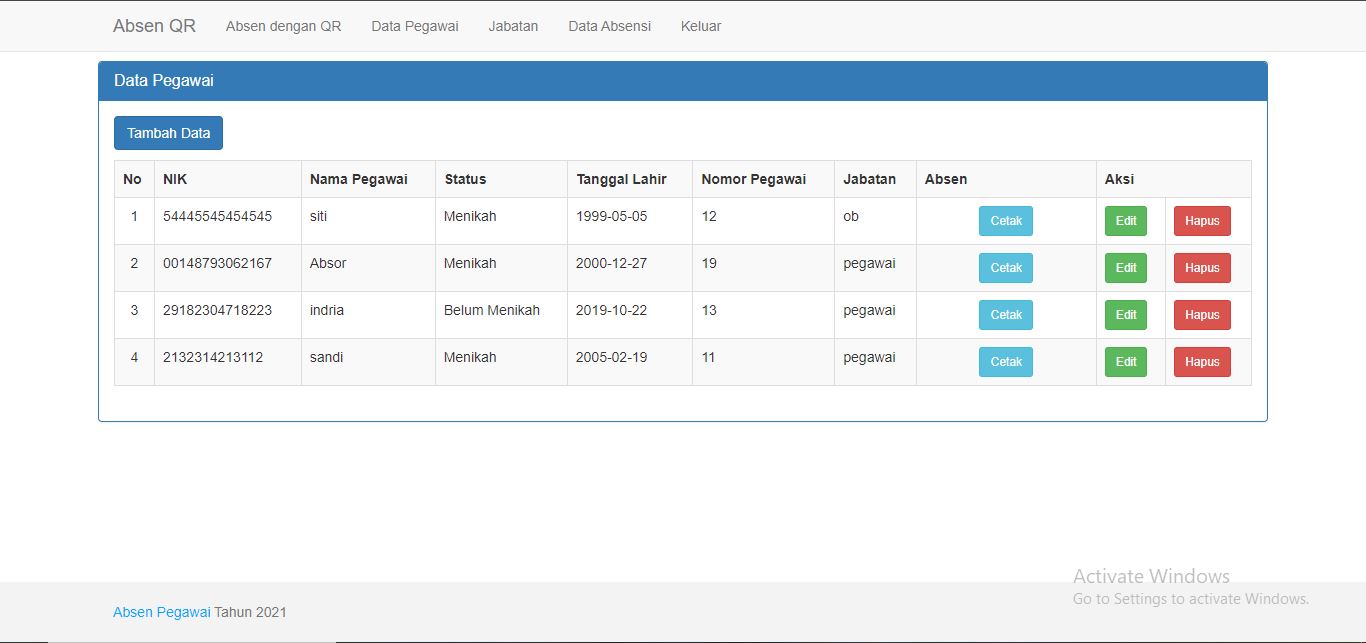1366x643 pixels.
Task: Click the Absen Pegawai footer link
Action: [161, 612]
